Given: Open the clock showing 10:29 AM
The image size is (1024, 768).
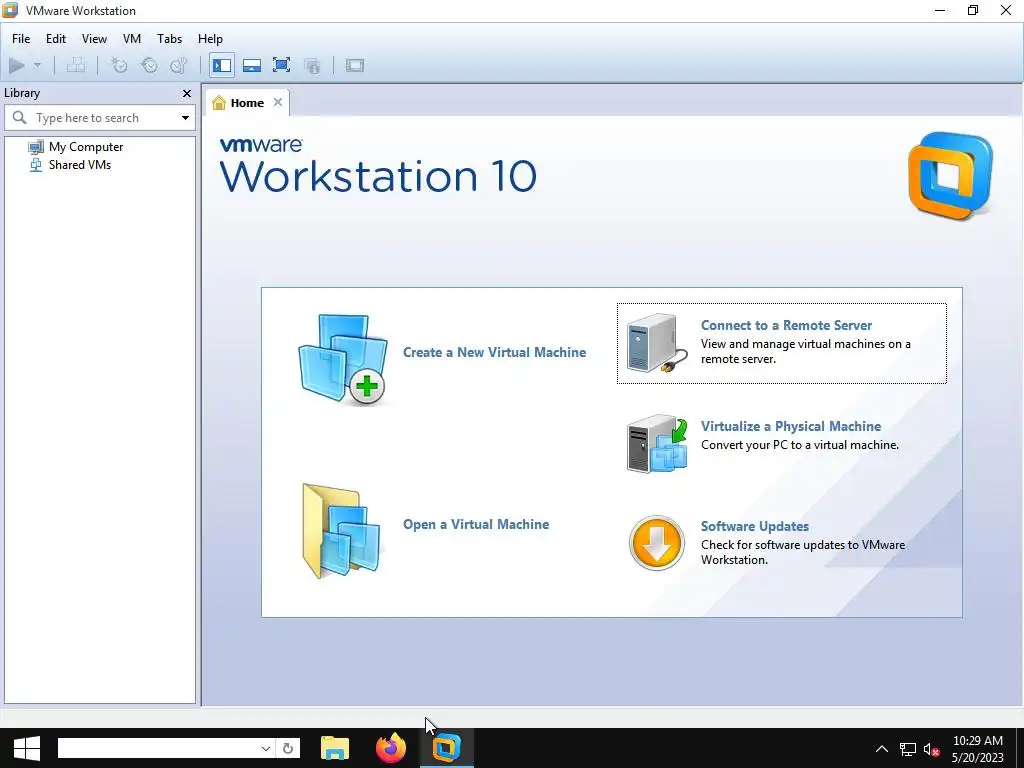Looking at the screenshot, I should 977,749.
